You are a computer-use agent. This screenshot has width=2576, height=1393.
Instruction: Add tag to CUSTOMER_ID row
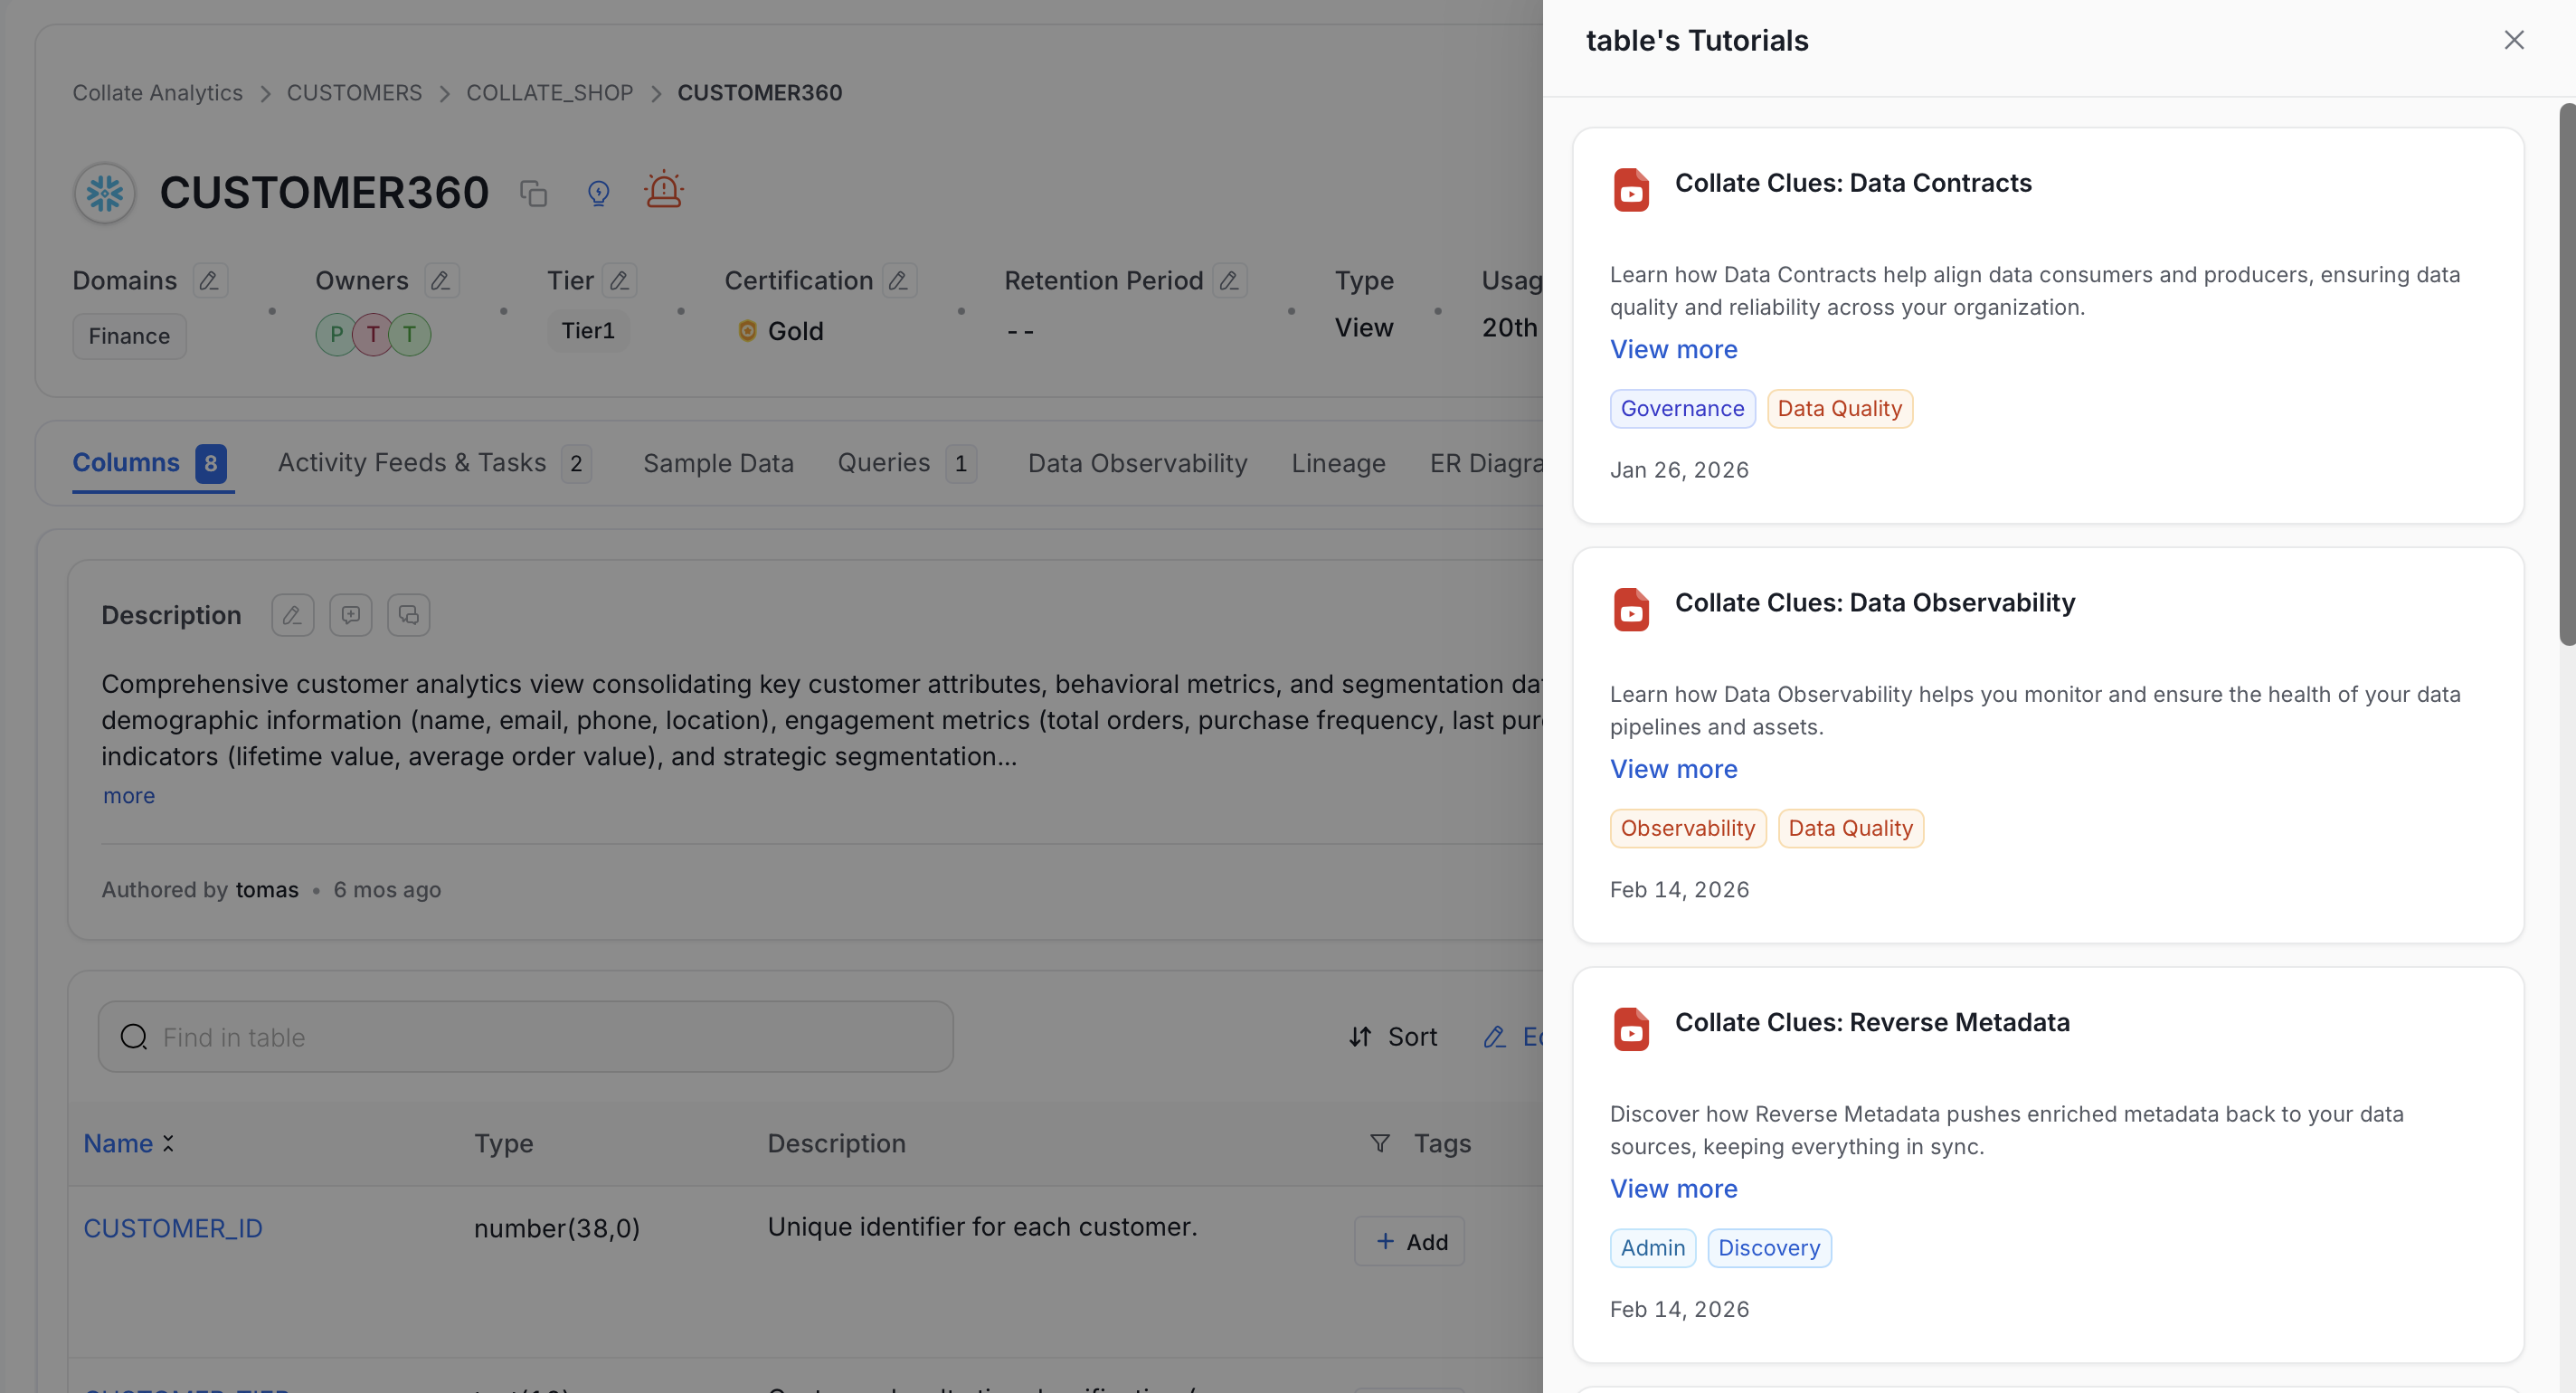click(x=1409, y=1242)
